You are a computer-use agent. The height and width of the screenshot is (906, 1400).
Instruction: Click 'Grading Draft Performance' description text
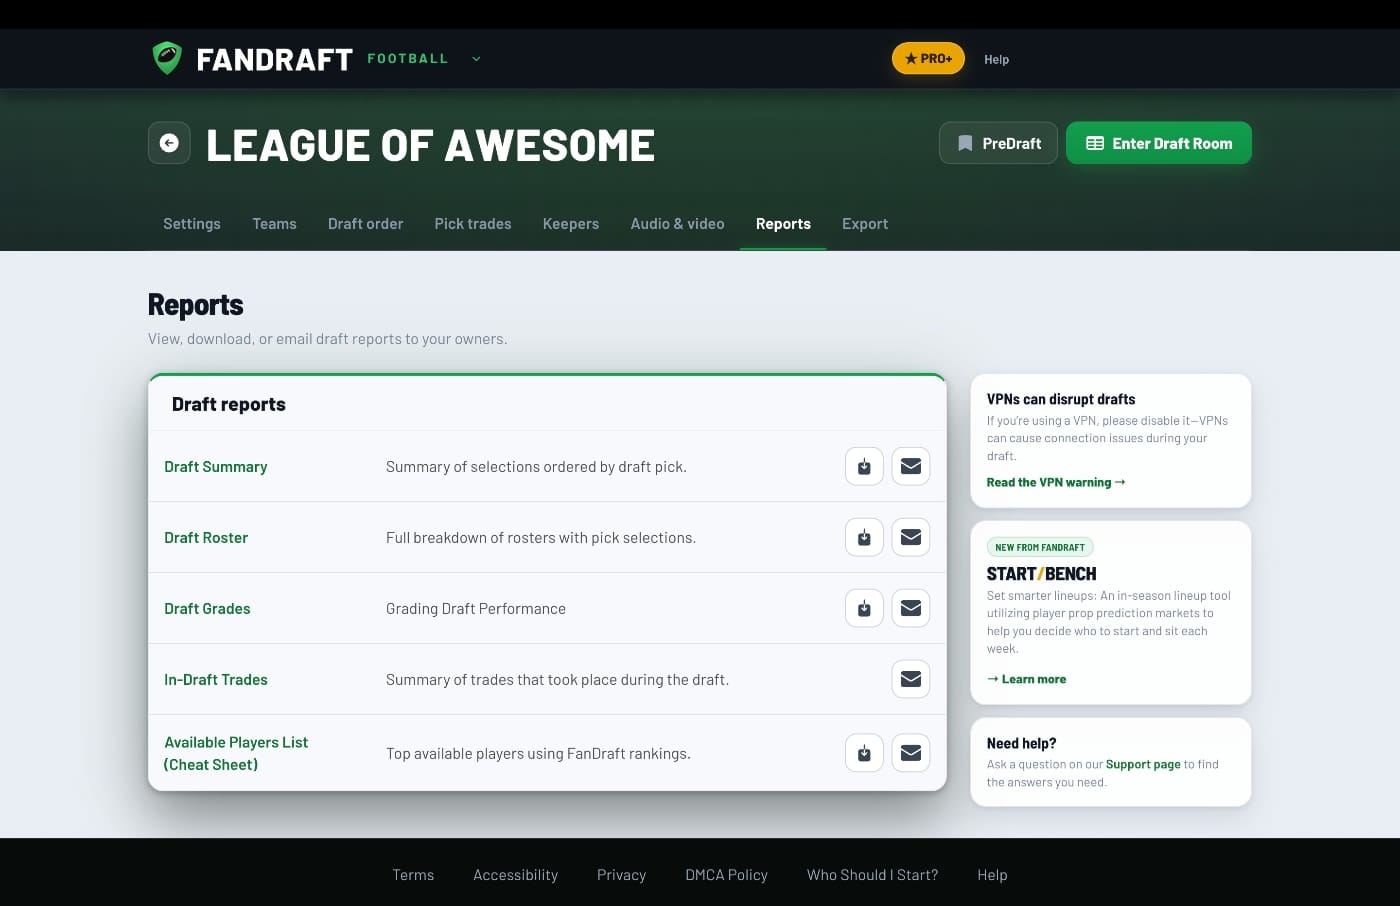click(x=476, y=609)
